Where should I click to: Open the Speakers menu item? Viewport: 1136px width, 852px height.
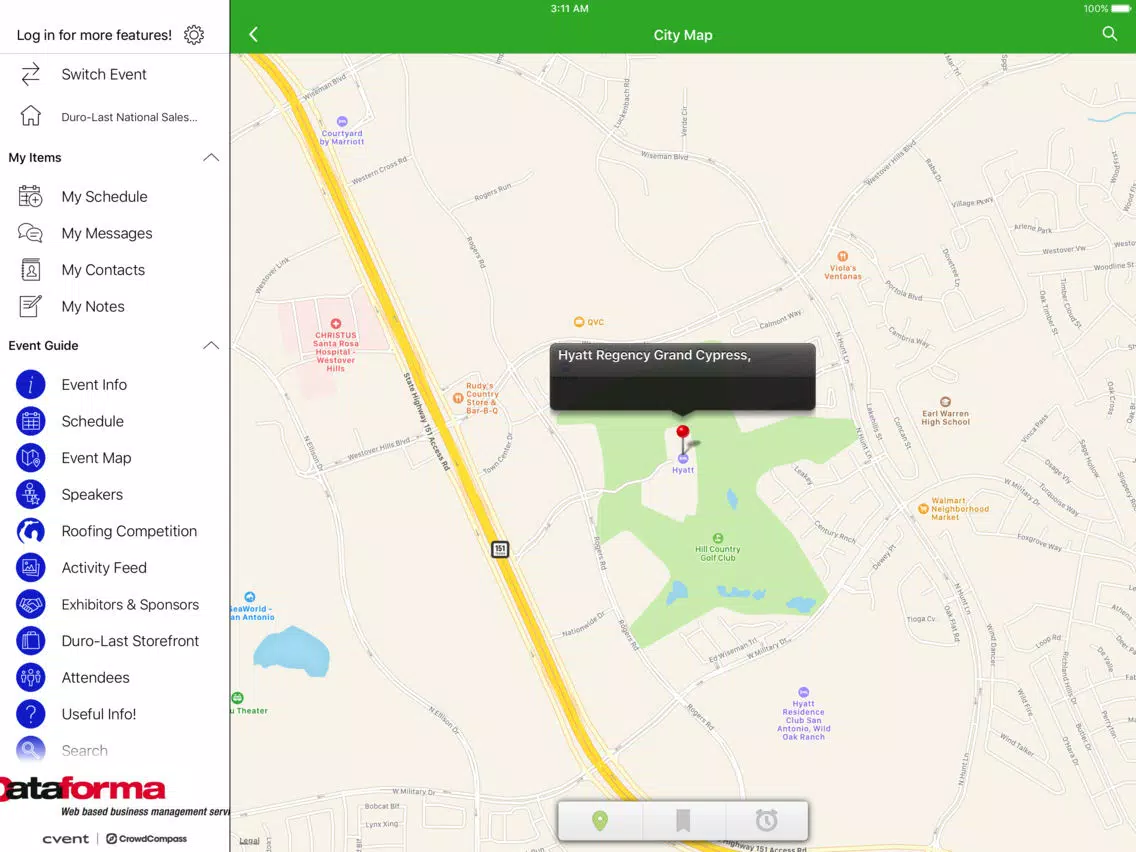point(114,494)
